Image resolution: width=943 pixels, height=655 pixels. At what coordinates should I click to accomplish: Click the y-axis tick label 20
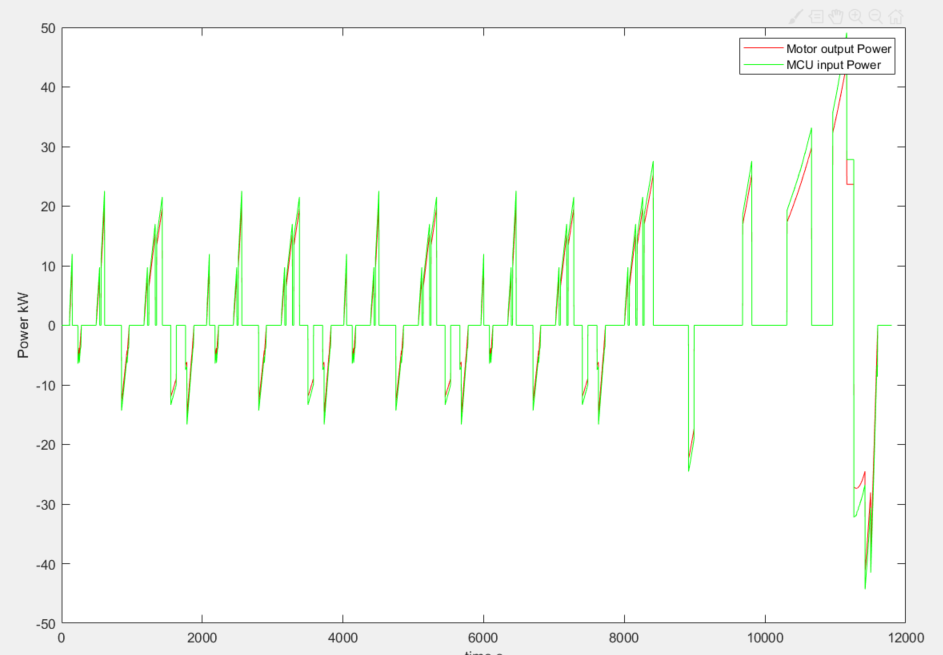[x=48, y=207]
